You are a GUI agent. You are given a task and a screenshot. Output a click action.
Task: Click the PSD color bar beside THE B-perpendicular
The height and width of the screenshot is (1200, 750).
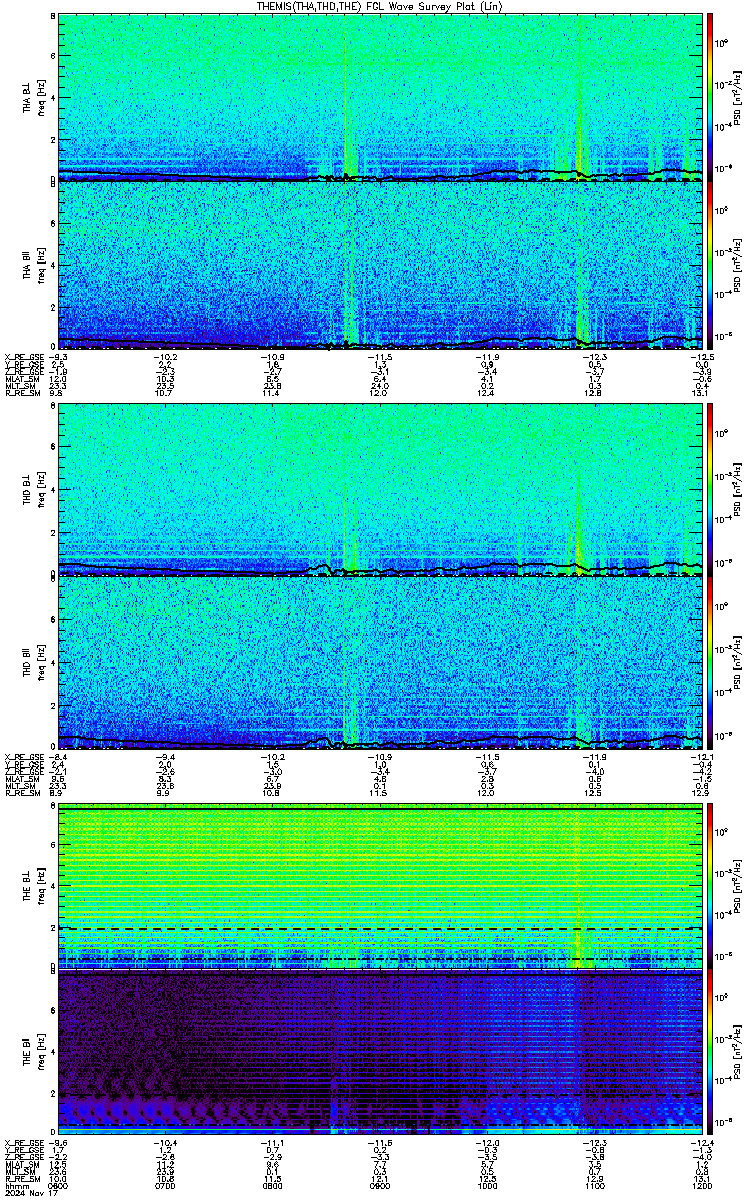[710, 886]
